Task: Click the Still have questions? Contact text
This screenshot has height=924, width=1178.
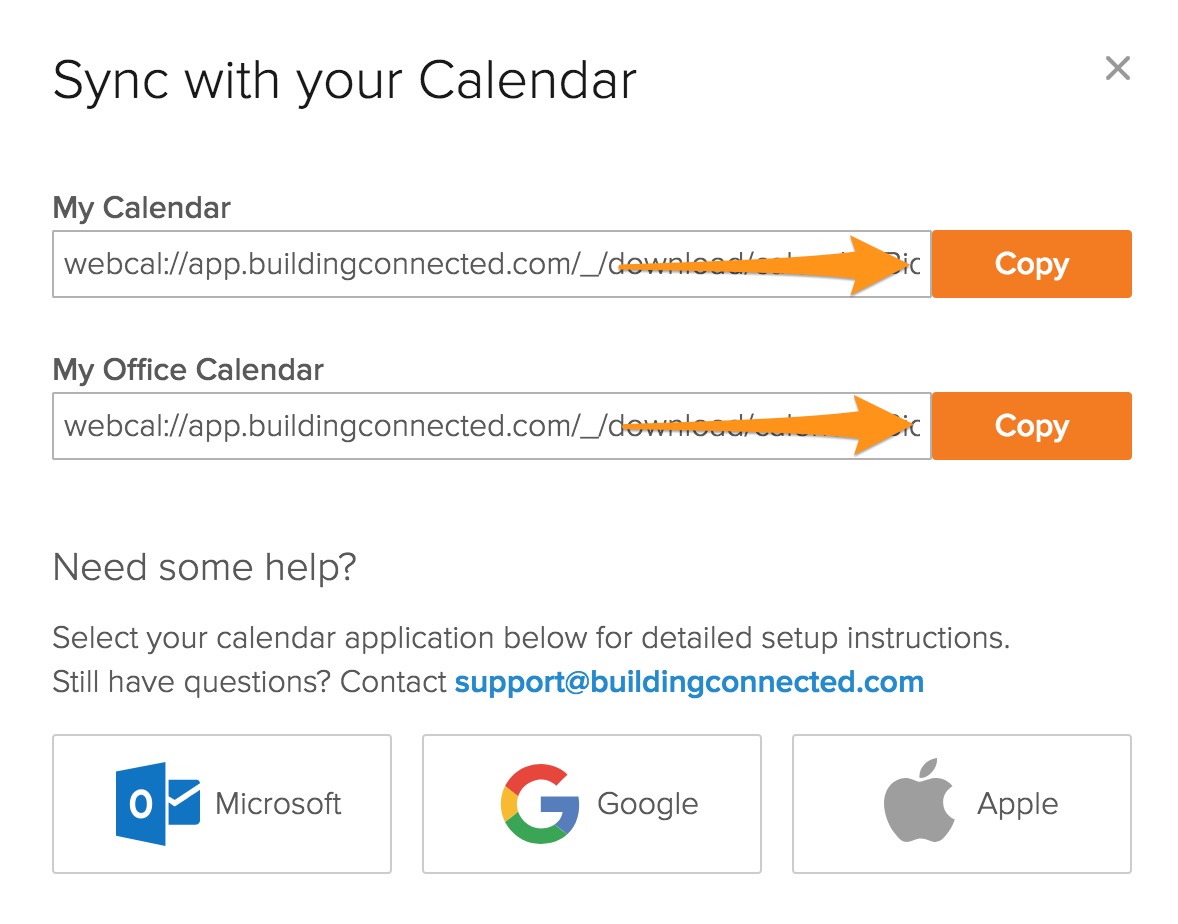Action: coord(249,683)
